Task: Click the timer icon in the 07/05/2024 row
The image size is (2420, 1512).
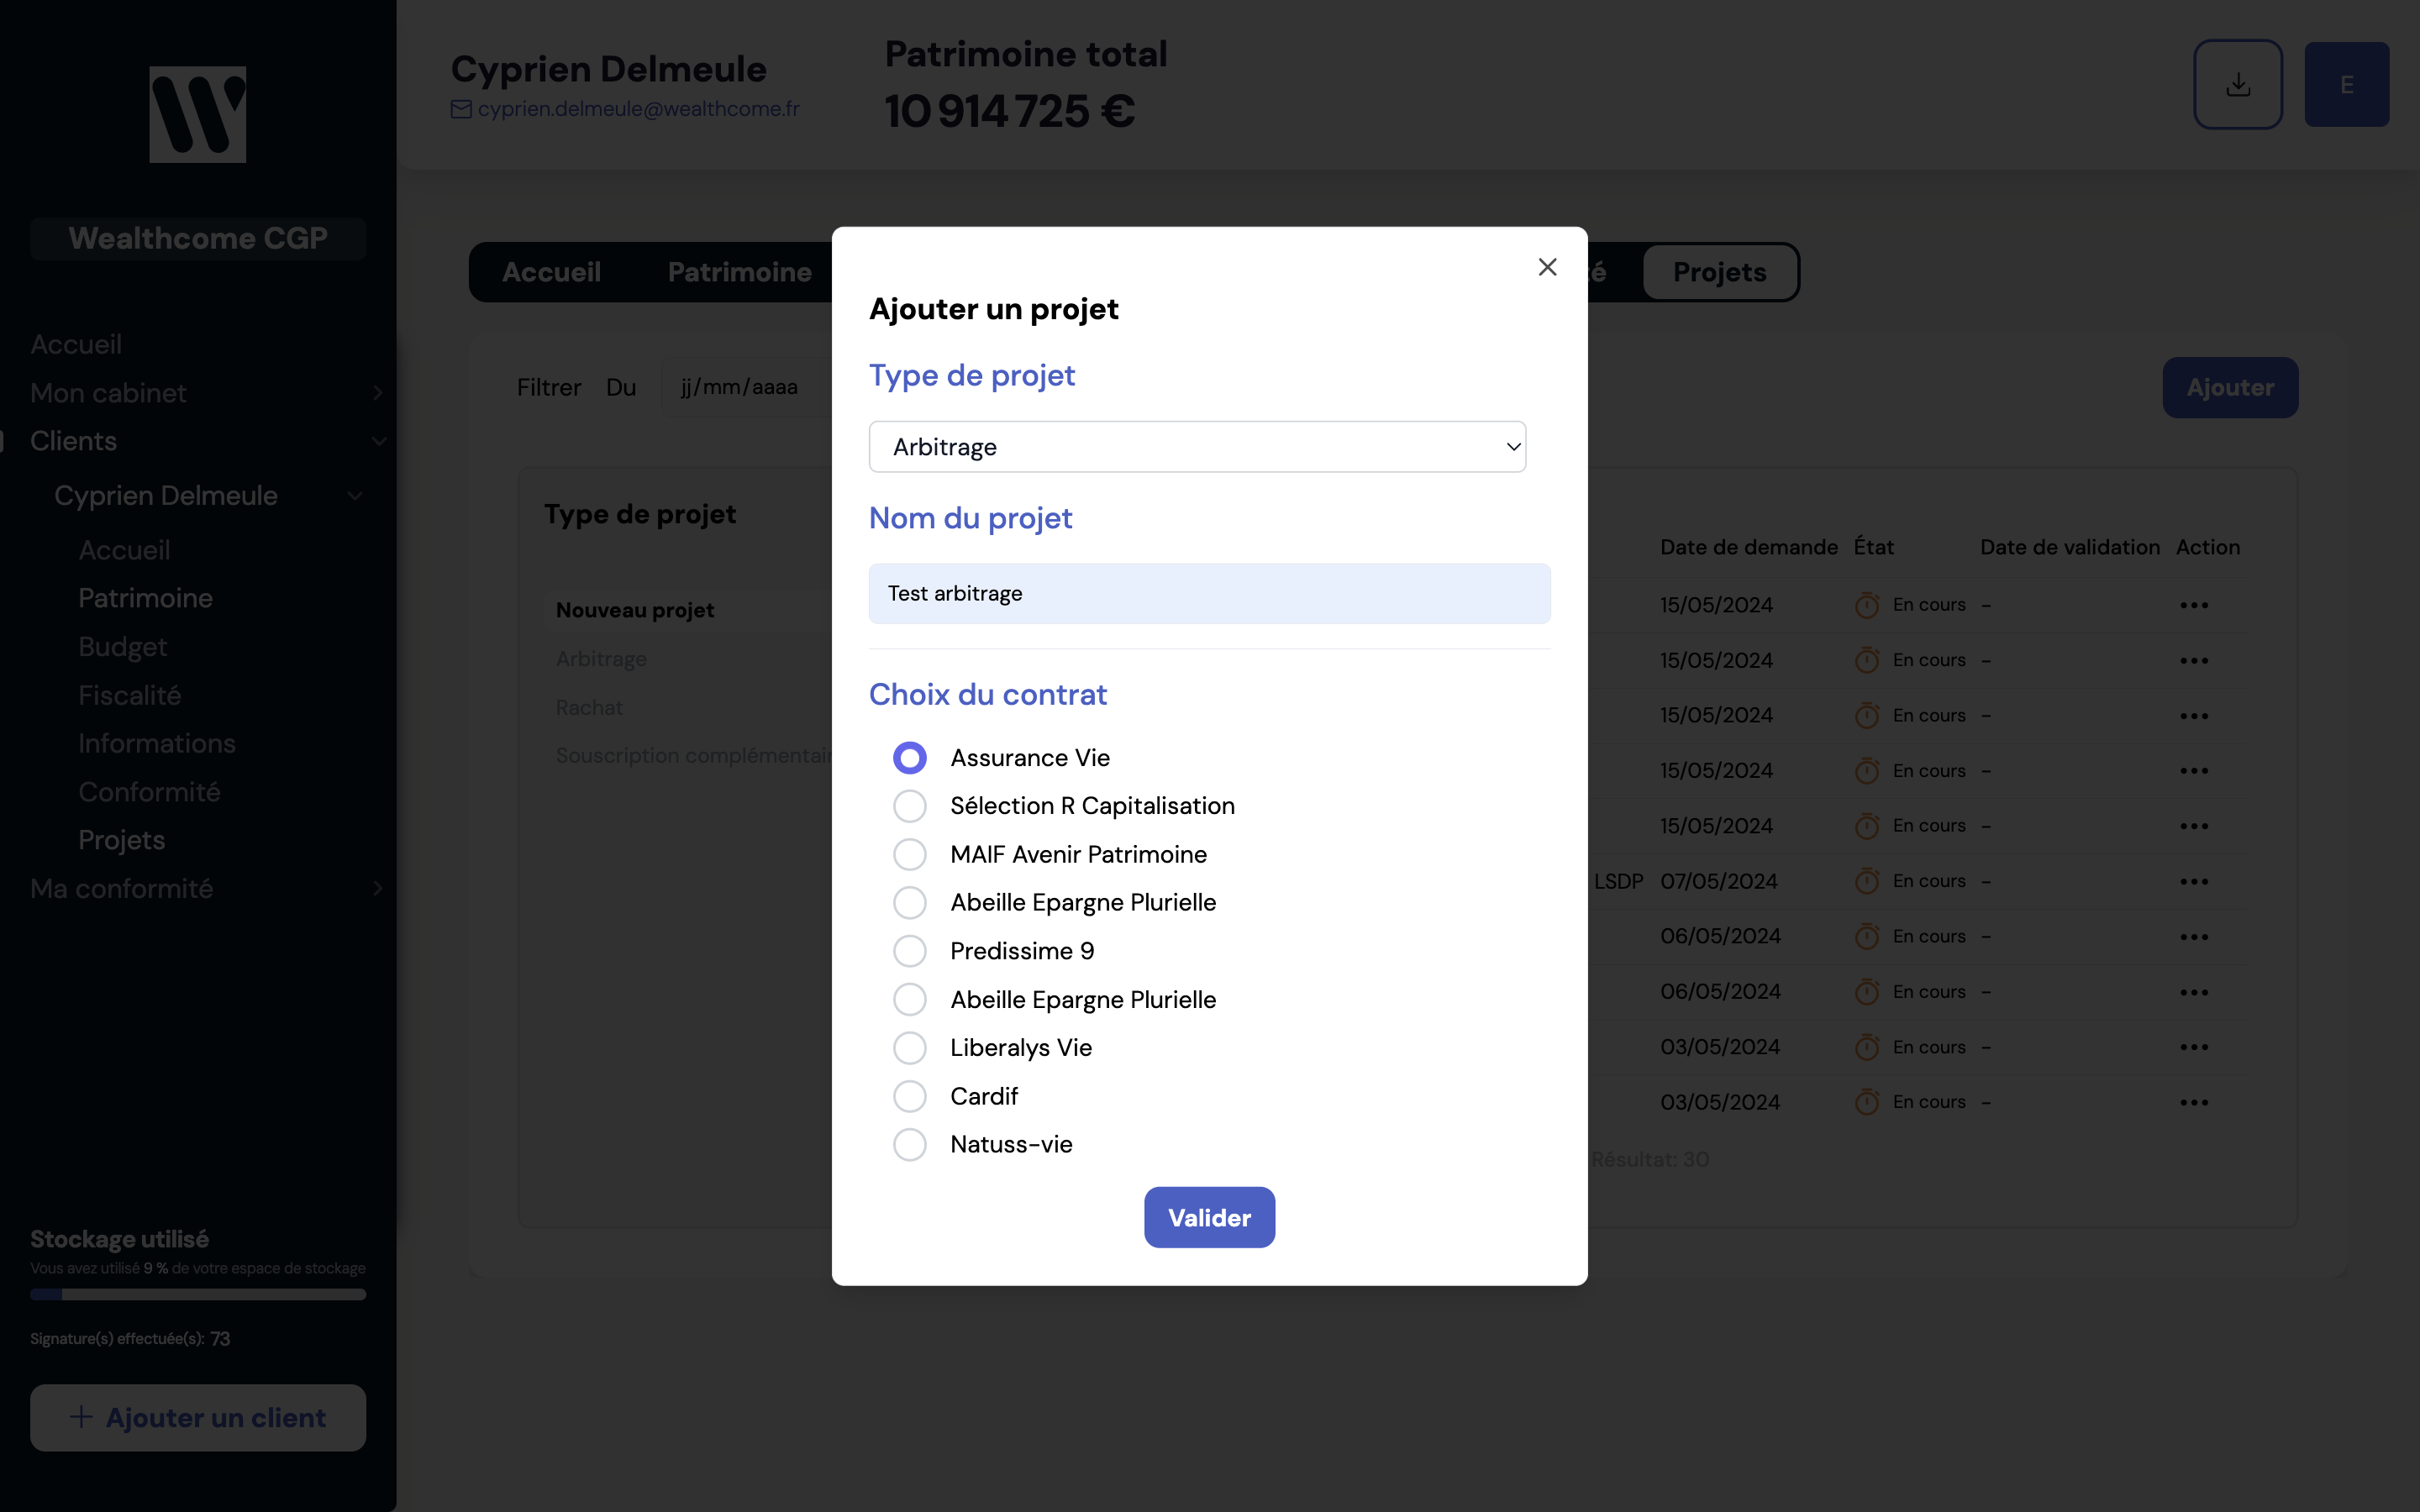Action: [x=1867, y=881]
